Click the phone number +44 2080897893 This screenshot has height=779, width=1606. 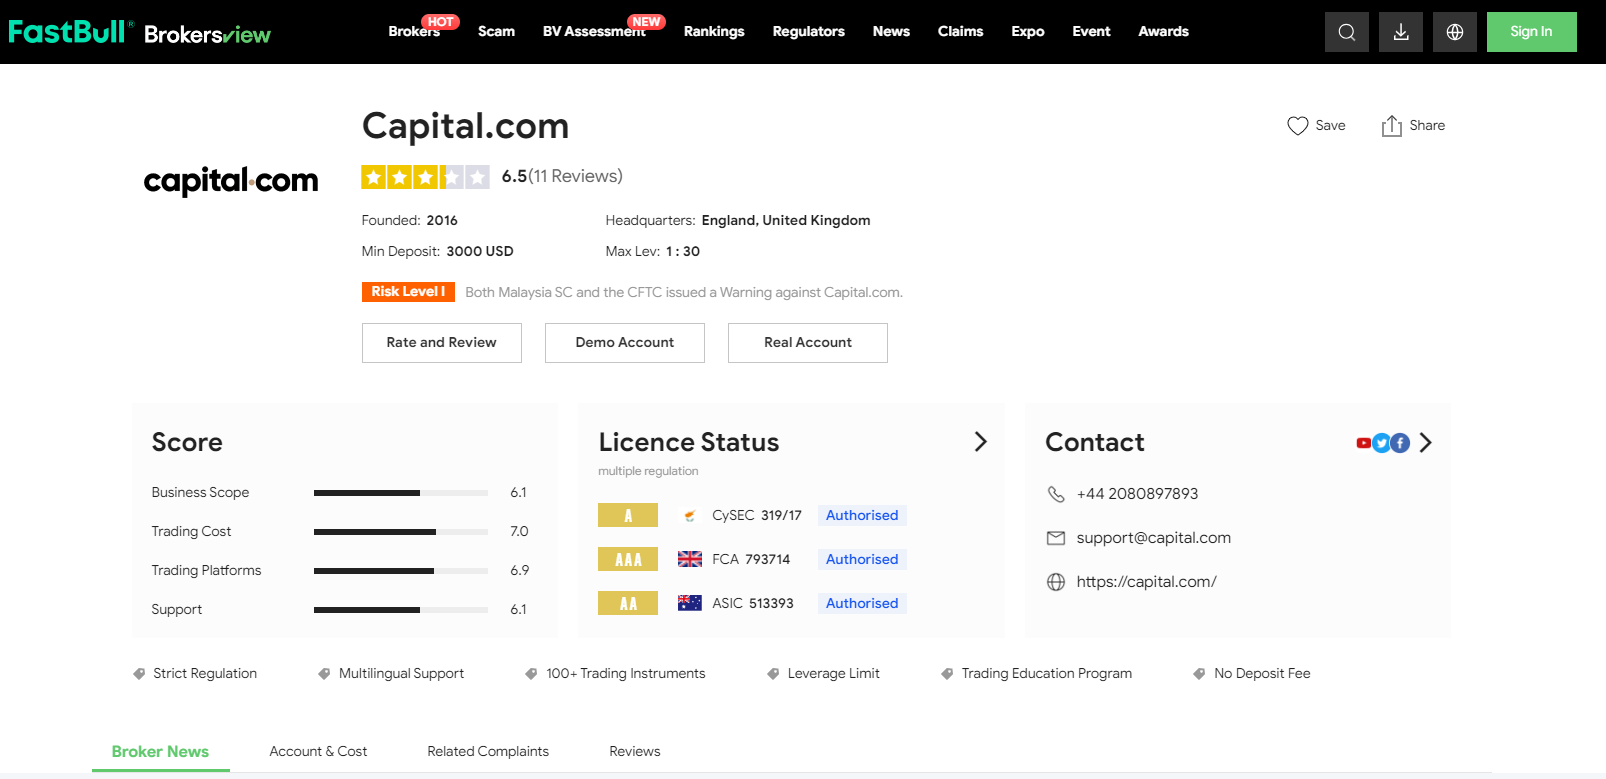[x=1137, y=494]
